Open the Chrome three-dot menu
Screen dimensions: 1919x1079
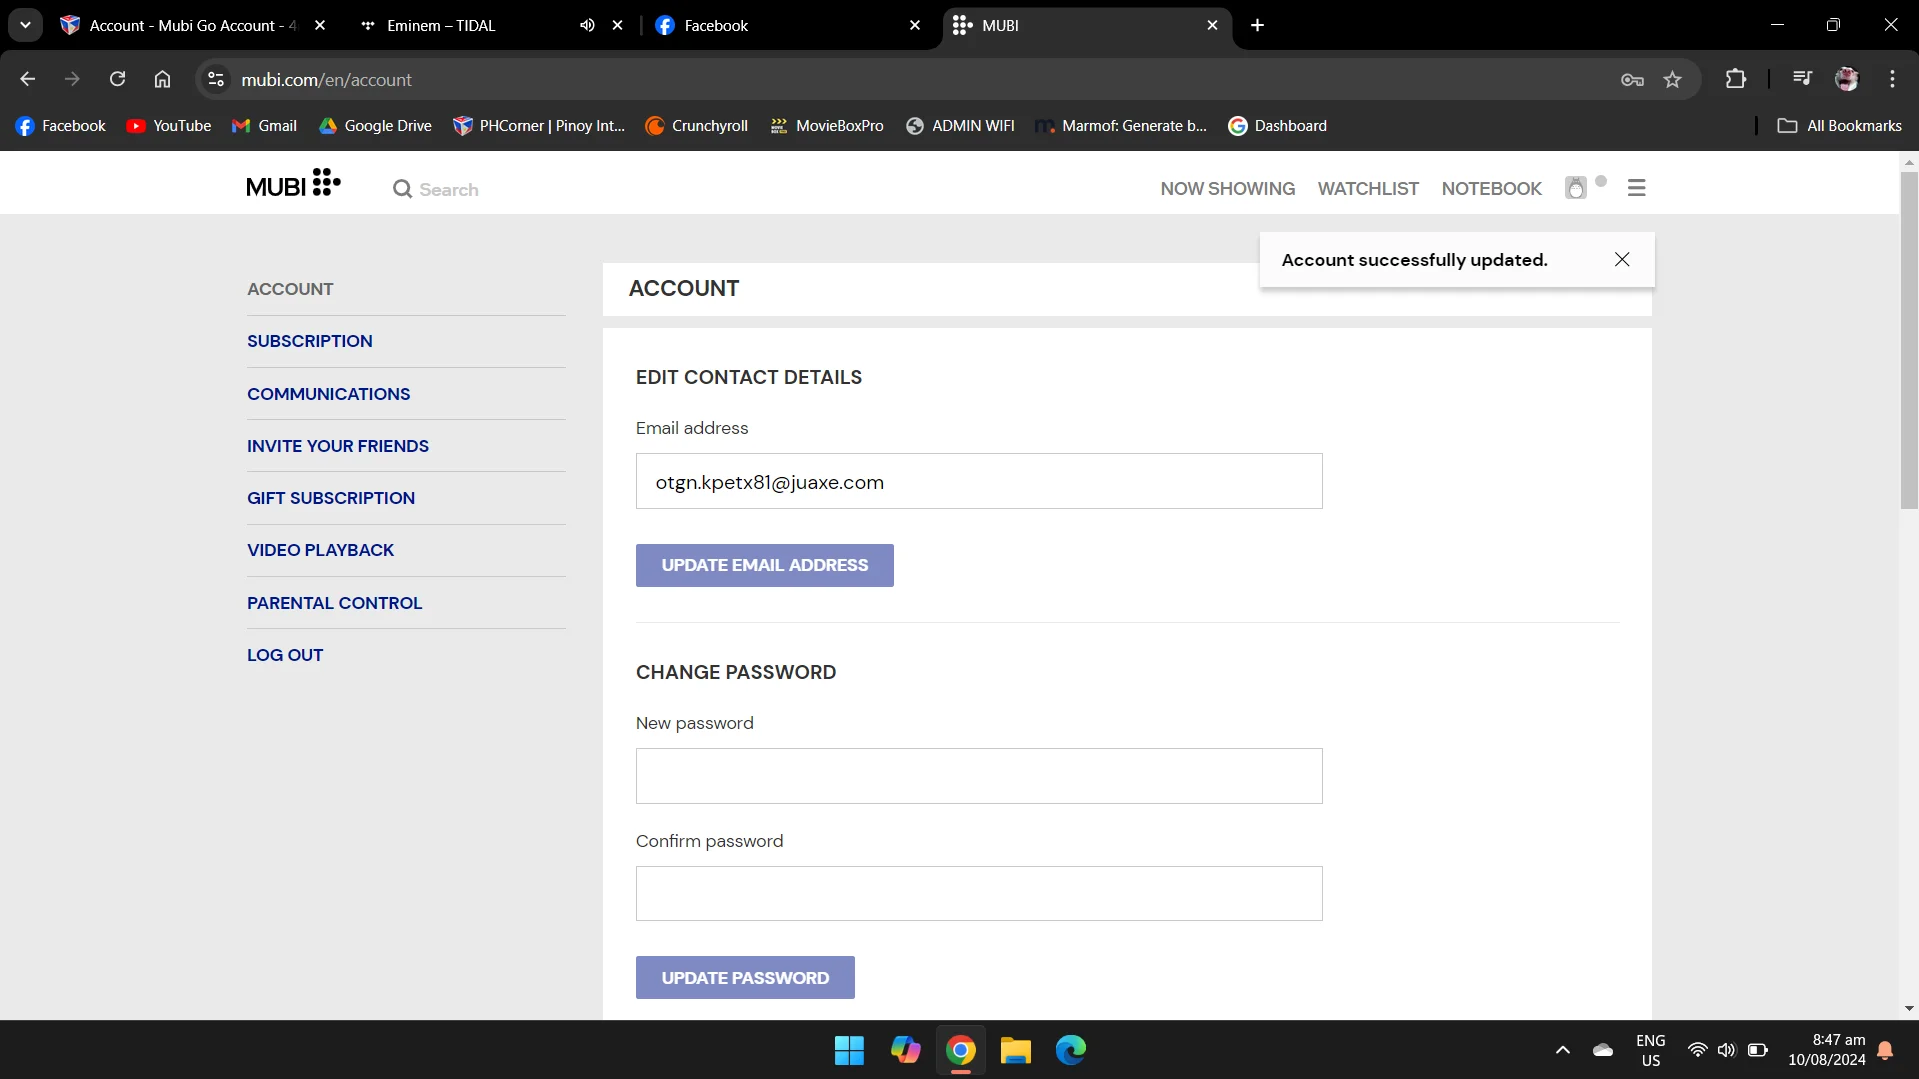1892,79
